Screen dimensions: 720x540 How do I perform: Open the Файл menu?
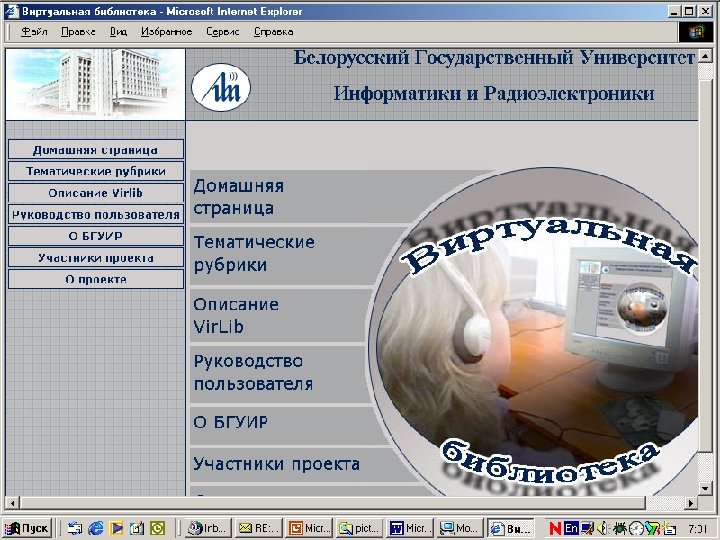click(34, 32)
